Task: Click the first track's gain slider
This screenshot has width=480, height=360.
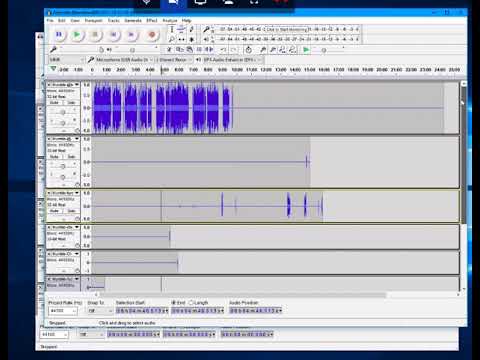Action: (63, 112)
